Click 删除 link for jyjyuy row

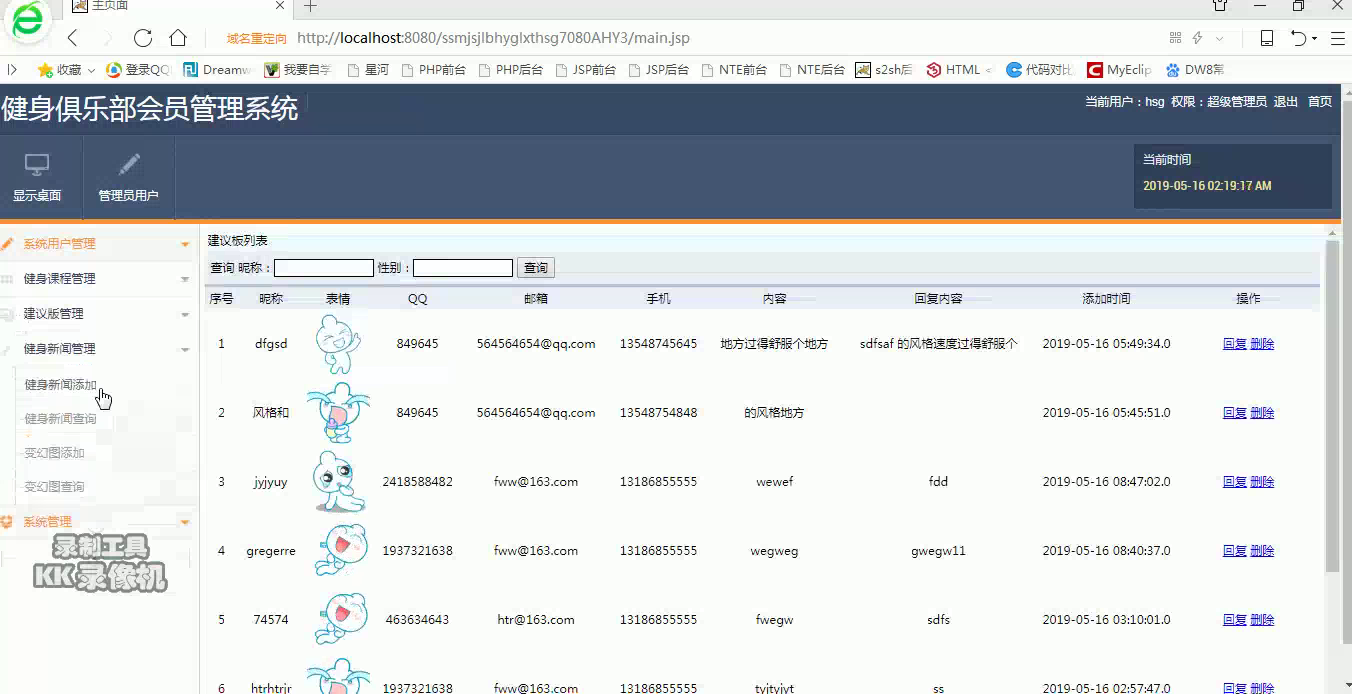coord(1262,482)
